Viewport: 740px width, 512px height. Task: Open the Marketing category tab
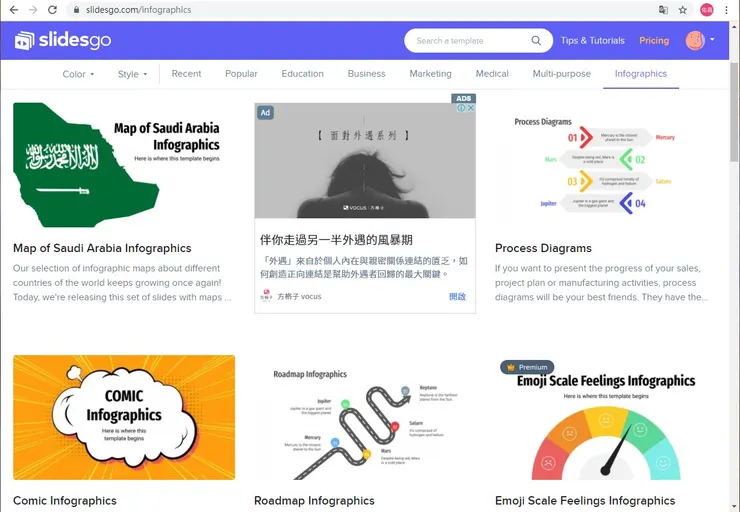(x=430, y=74)
